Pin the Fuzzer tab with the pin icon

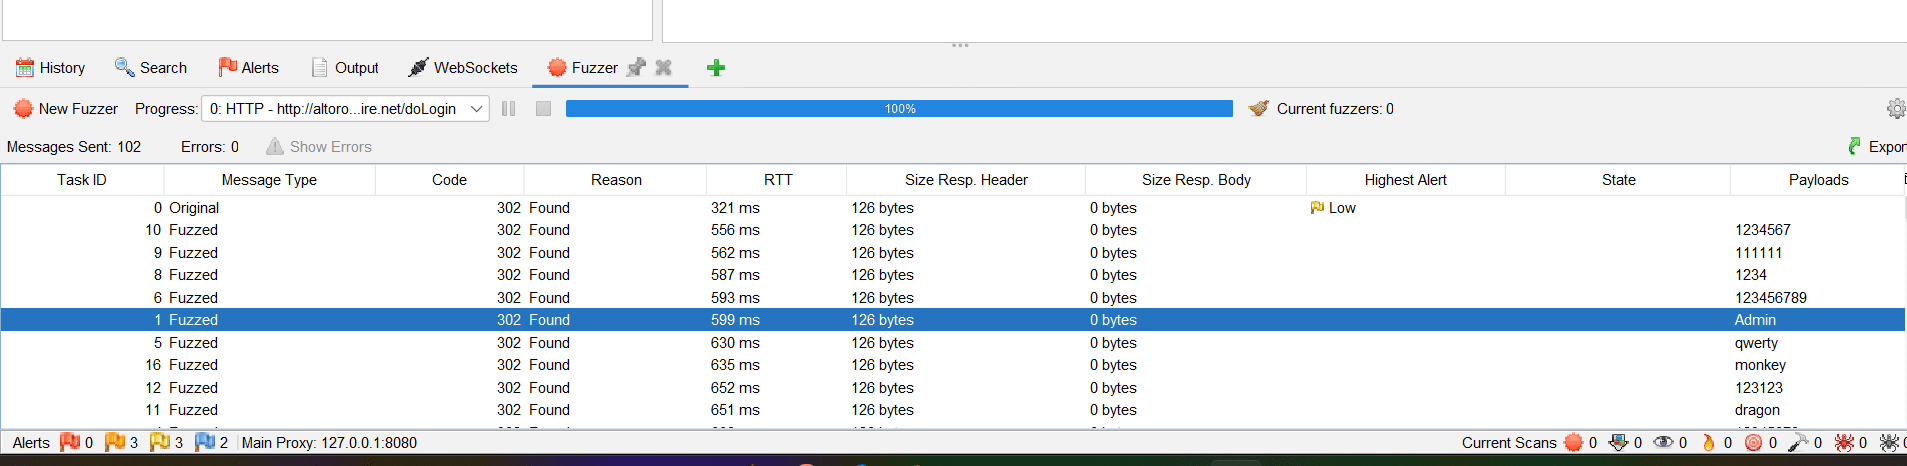pos(636,68)
